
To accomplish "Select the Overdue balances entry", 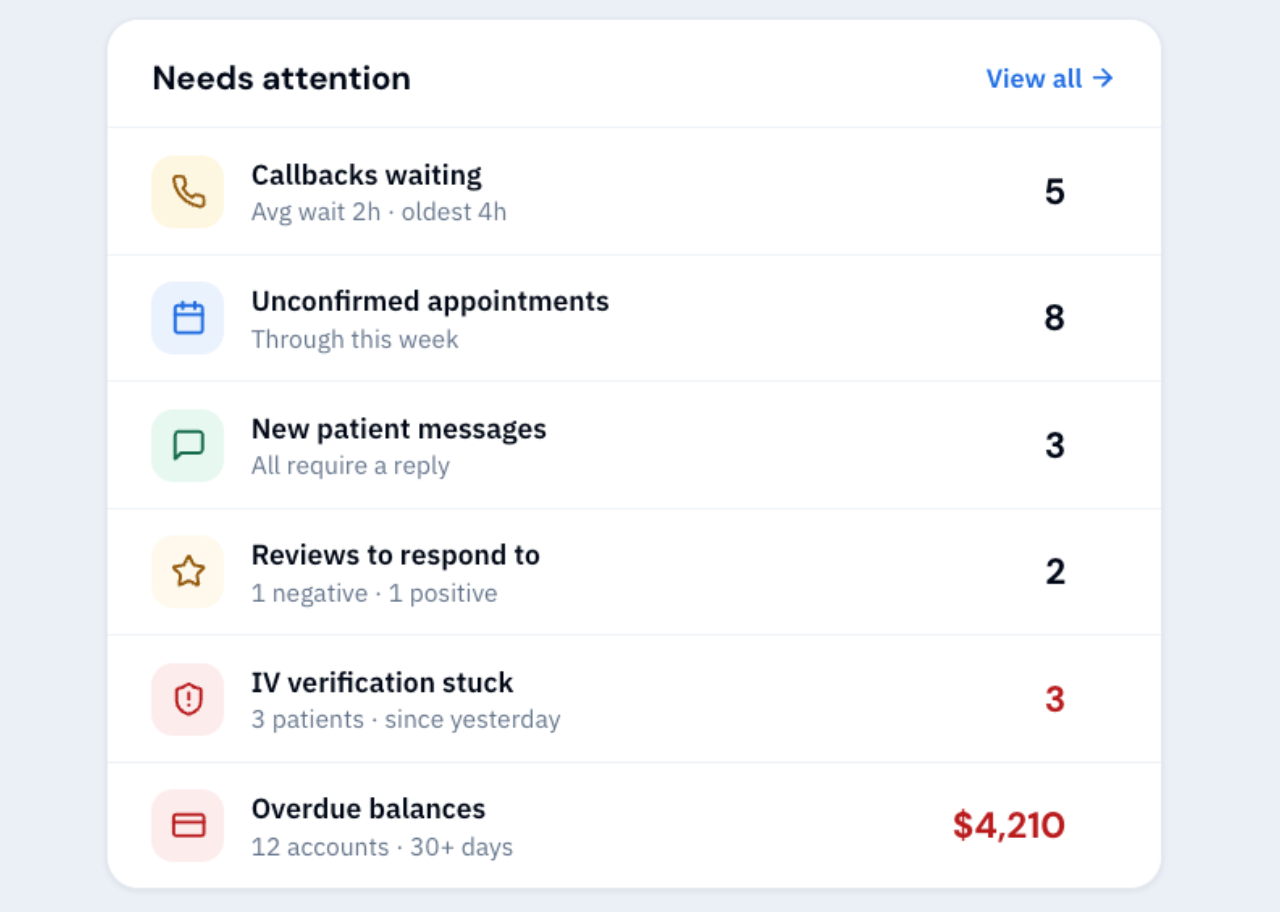I will (634, 825).
